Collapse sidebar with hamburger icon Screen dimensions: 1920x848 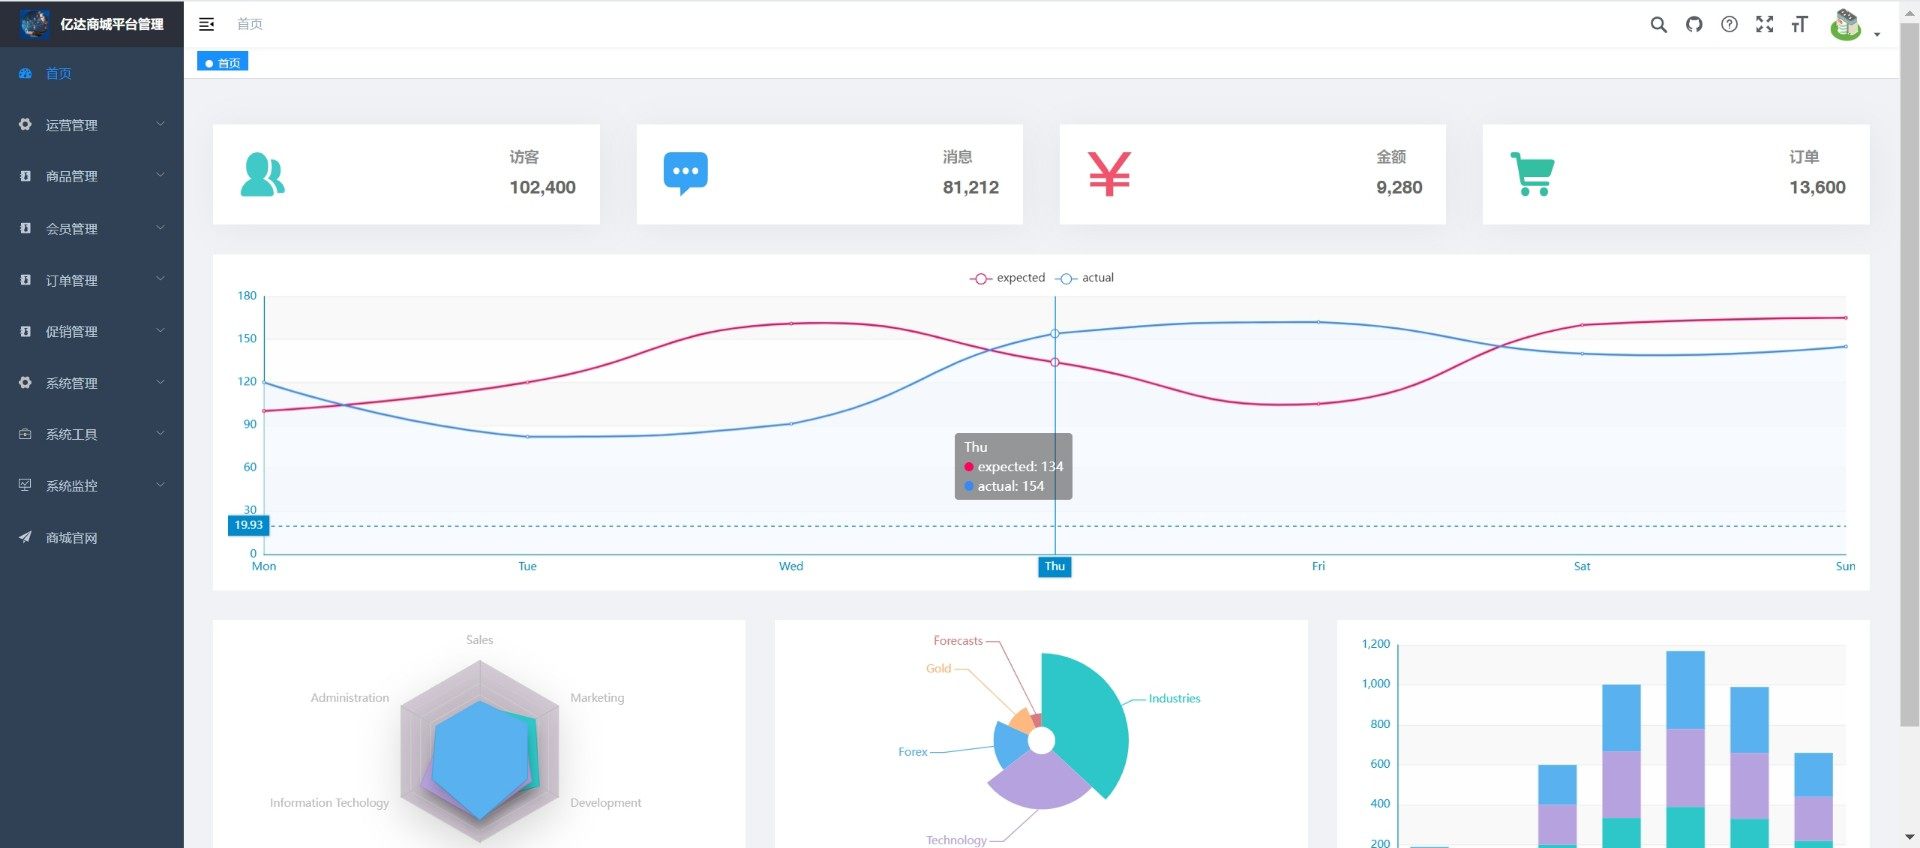pos(206,24)
